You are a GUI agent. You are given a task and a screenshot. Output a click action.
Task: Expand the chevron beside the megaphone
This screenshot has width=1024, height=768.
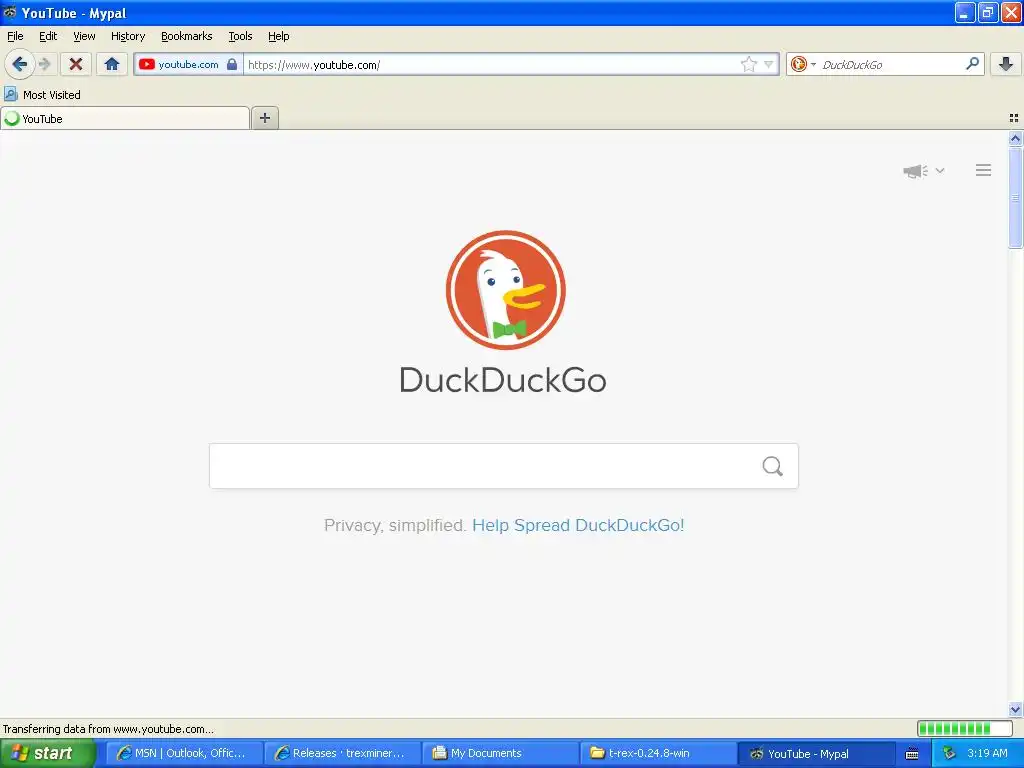click(940, 170)
